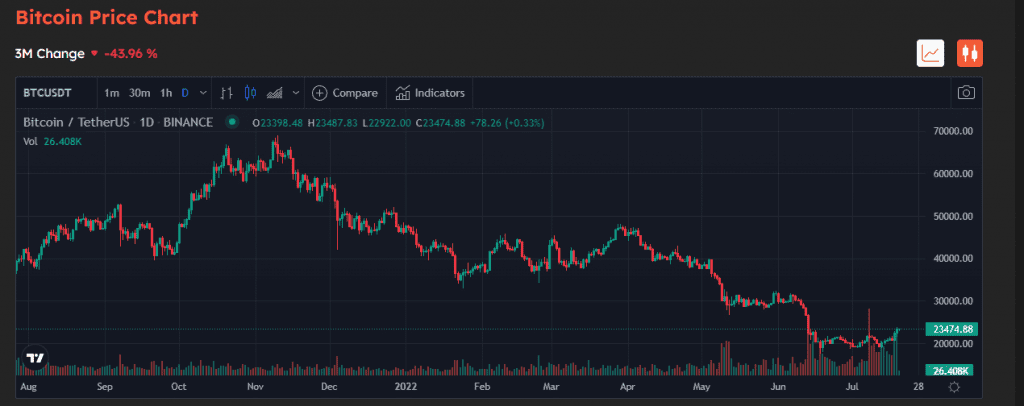This screenshot has height=406, width=1024.
Task: Click the Sep date axis label
Action: click(x=105, y=386)
